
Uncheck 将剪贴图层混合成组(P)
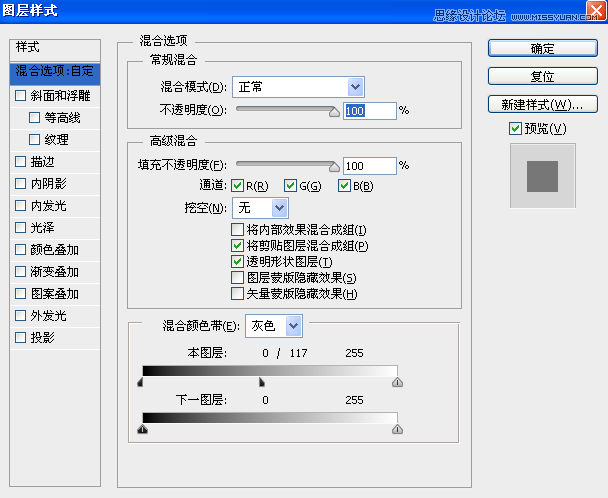point(237,246)
